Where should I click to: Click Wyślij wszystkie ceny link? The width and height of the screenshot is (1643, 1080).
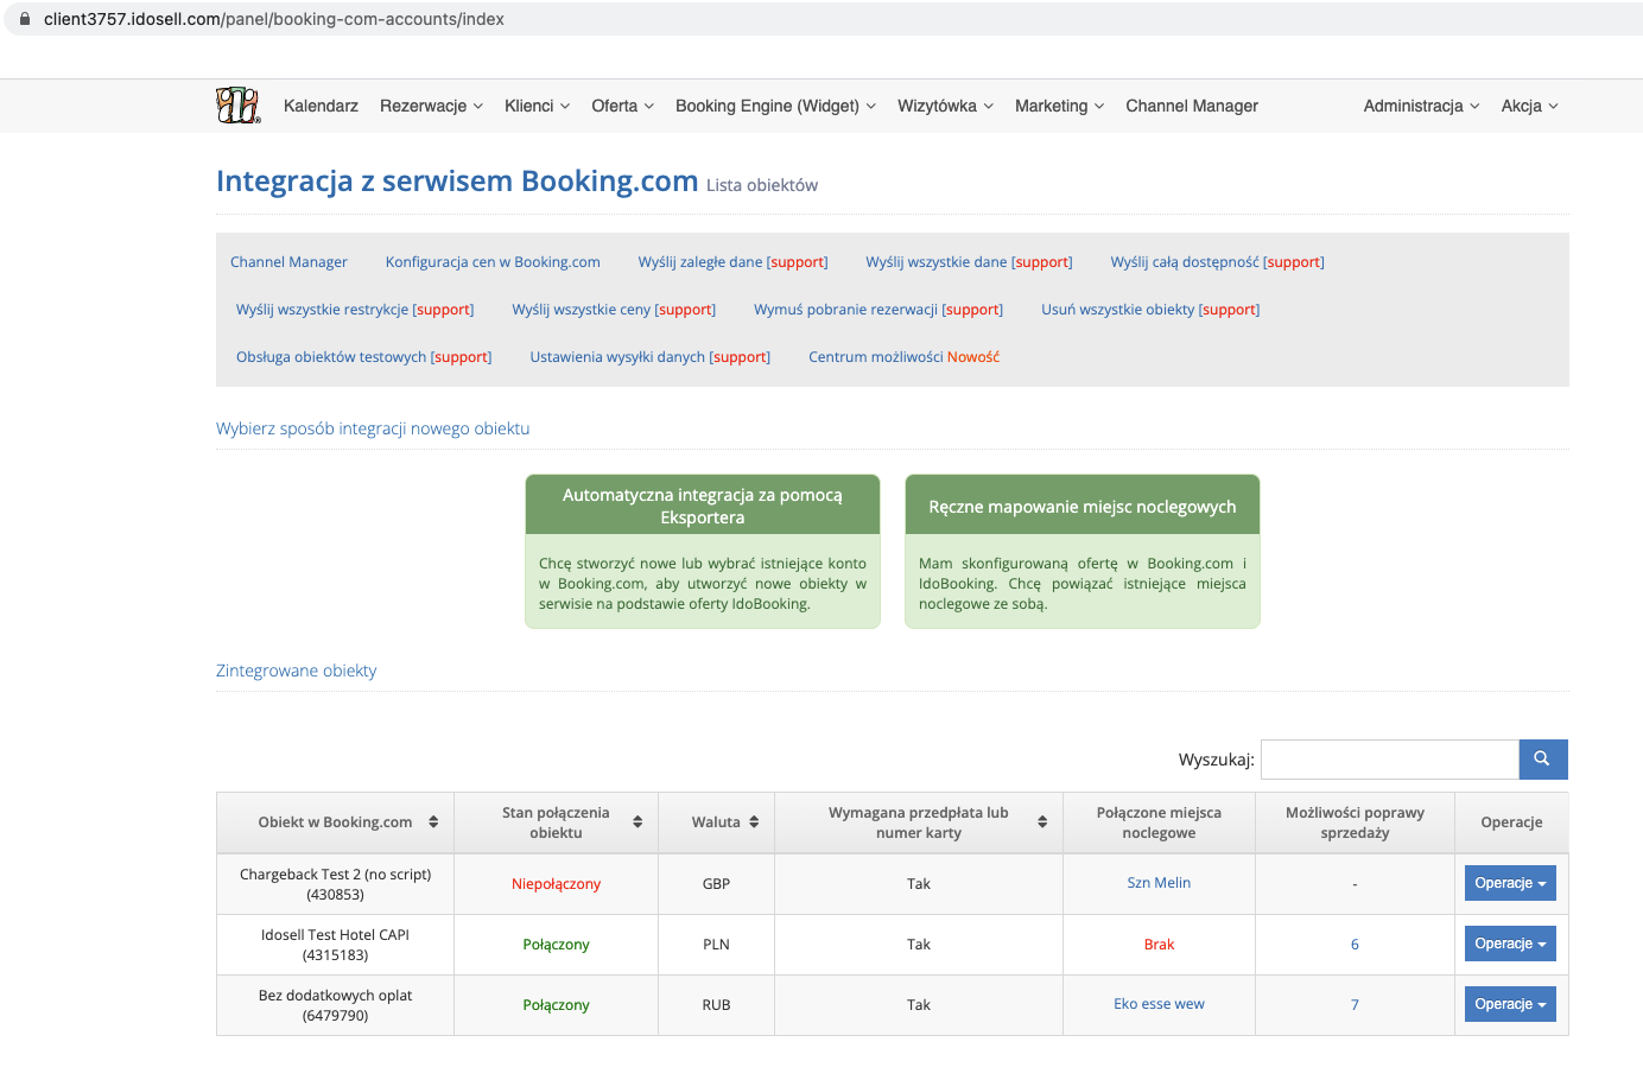coord(614,310)
